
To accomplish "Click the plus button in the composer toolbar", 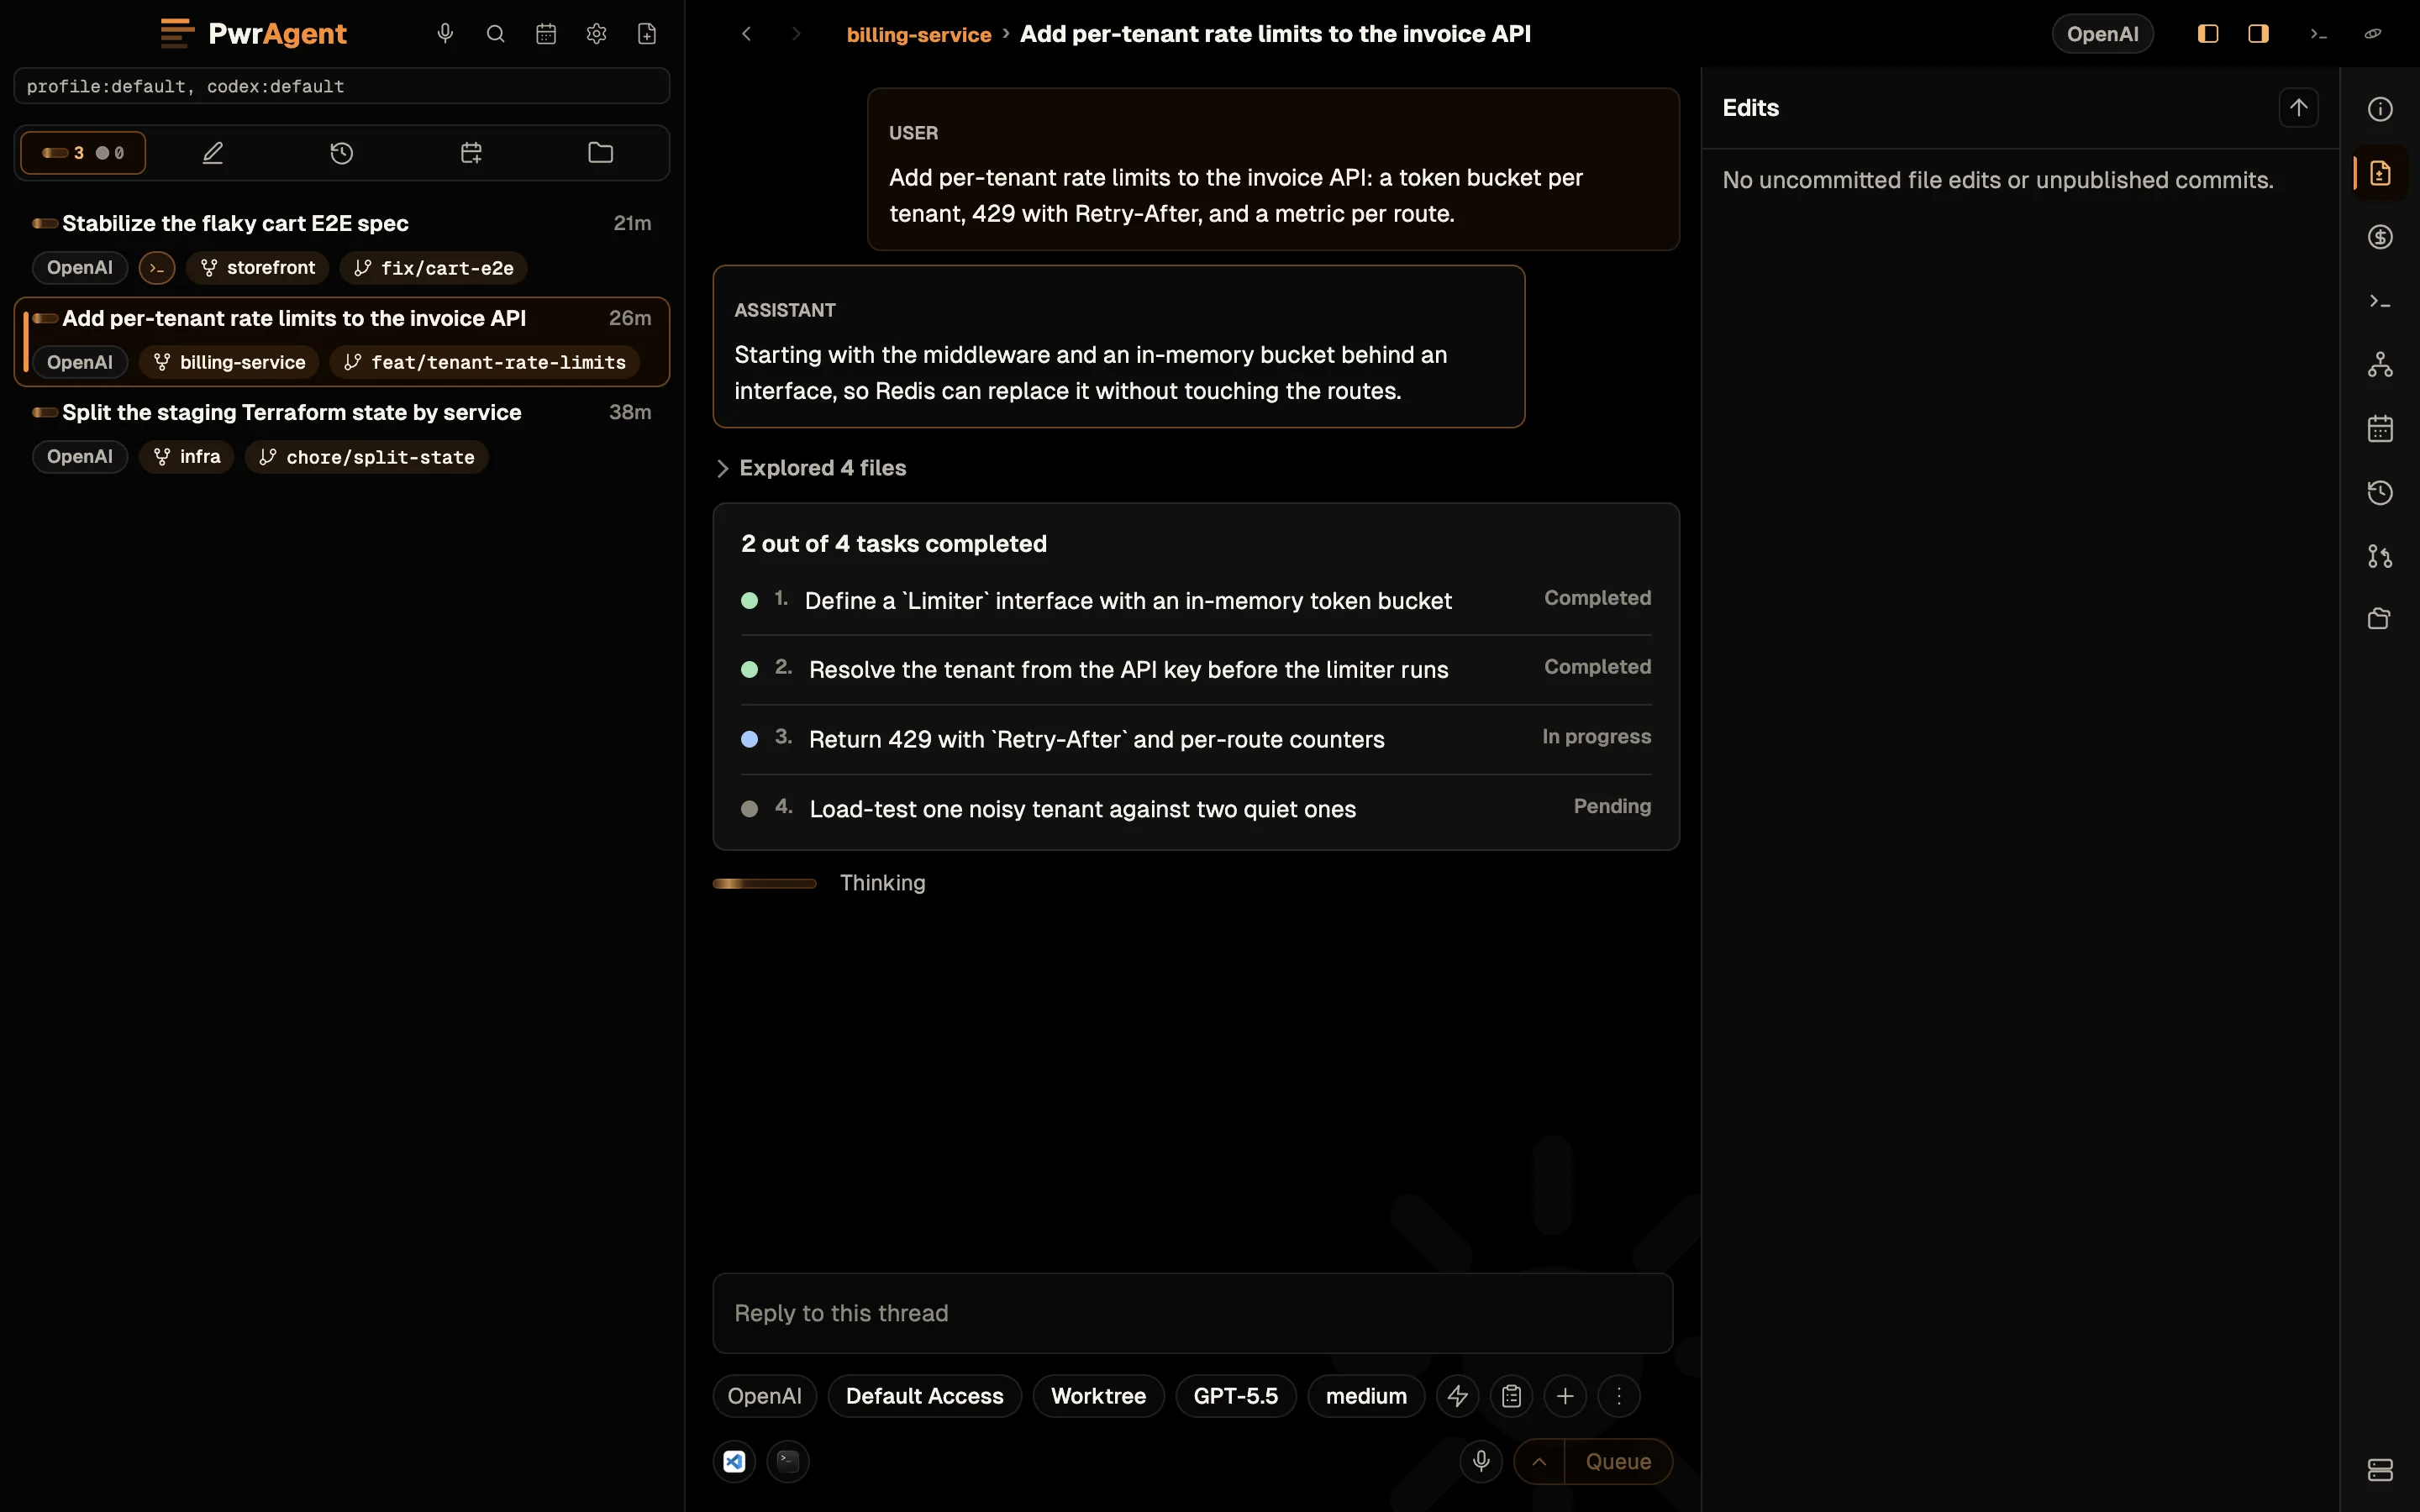I will point(1565,1396).
